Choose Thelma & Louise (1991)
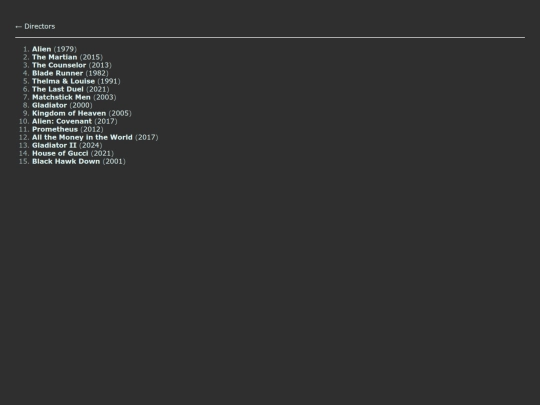This screenshot has height=405, width=540. [76, 81]
